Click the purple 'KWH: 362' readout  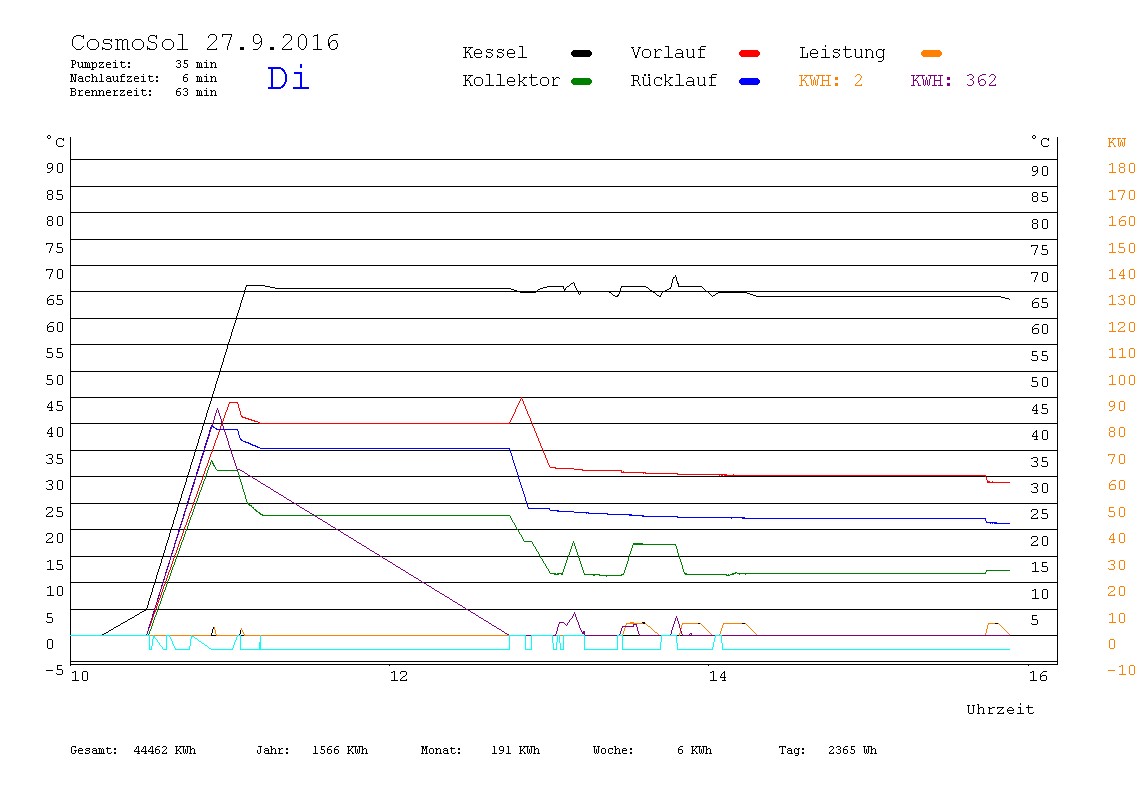tap(954, 81)
